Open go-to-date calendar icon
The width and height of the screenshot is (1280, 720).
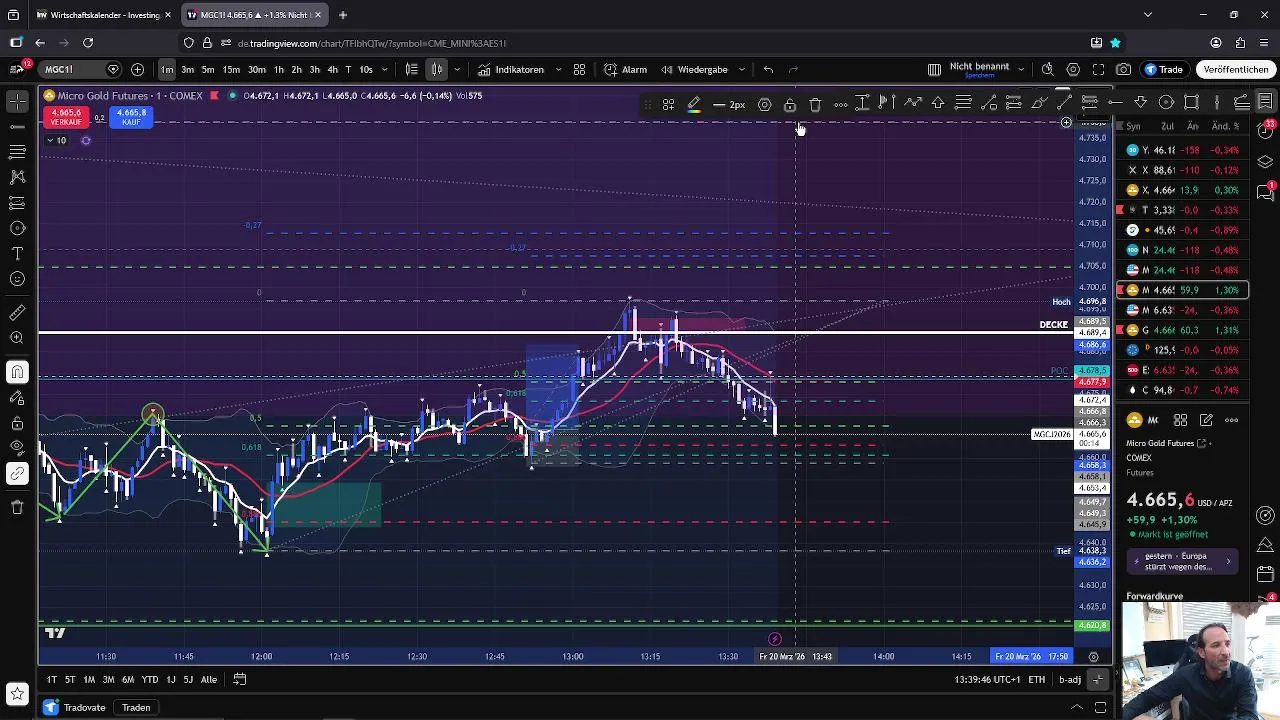click(x=239, y=679)
